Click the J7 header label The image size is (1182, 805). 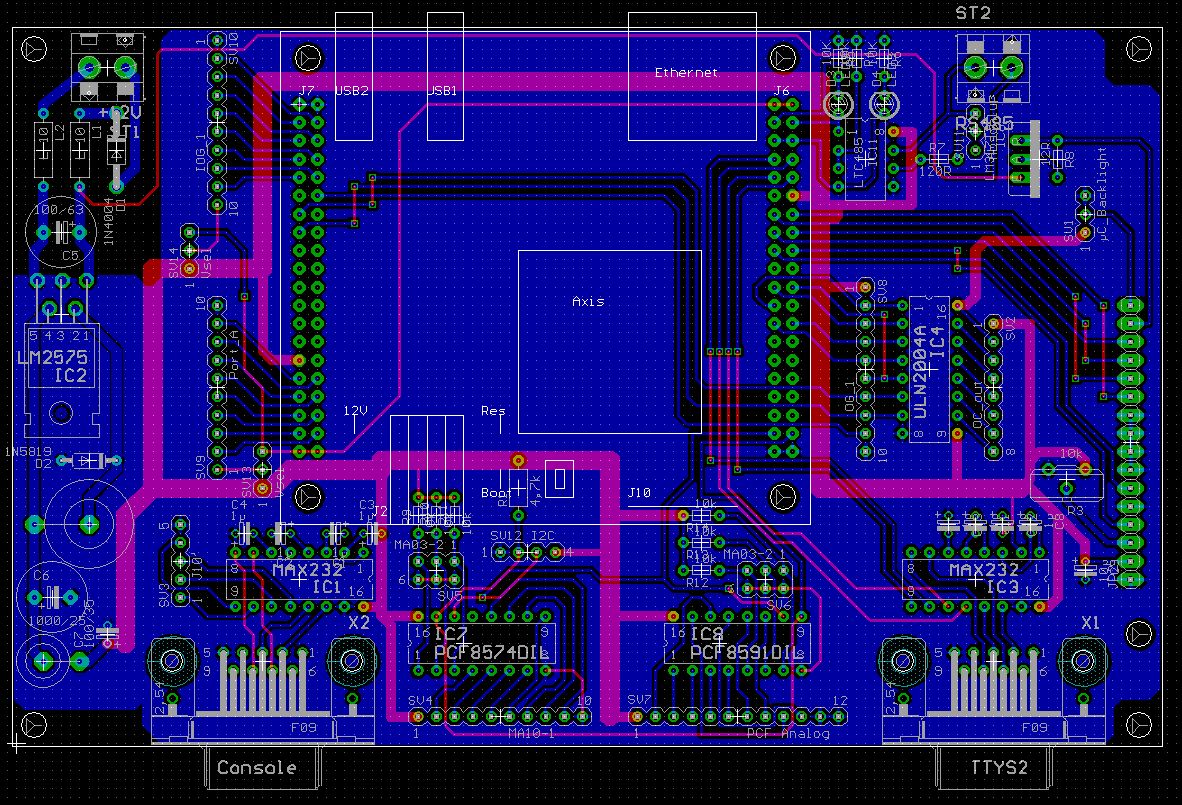pyautogui.click(x=306, y=90)
